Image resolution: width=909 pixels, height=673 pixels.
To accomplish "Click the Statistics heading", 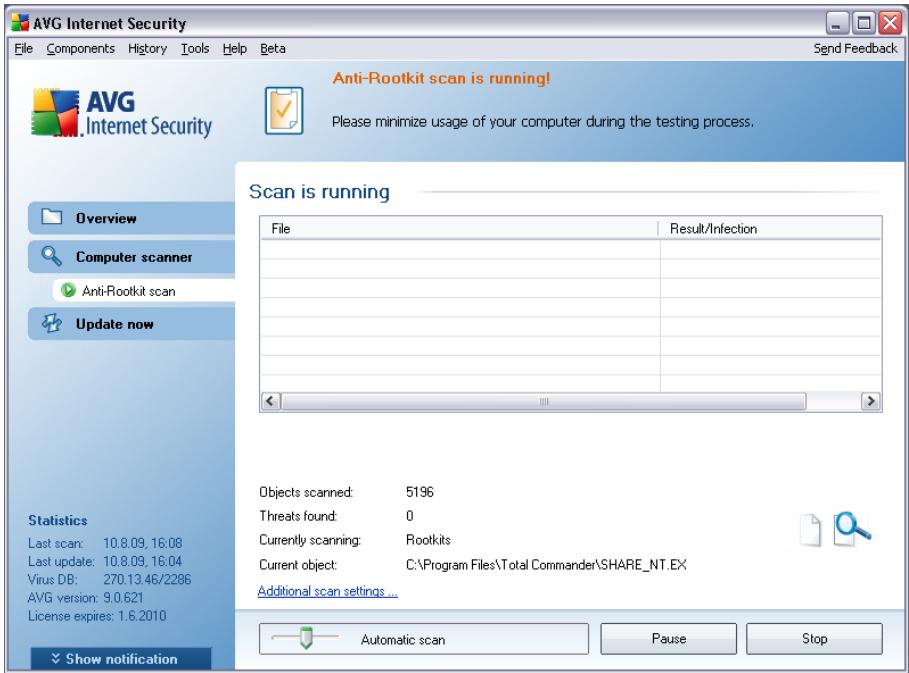I will 58,520.
